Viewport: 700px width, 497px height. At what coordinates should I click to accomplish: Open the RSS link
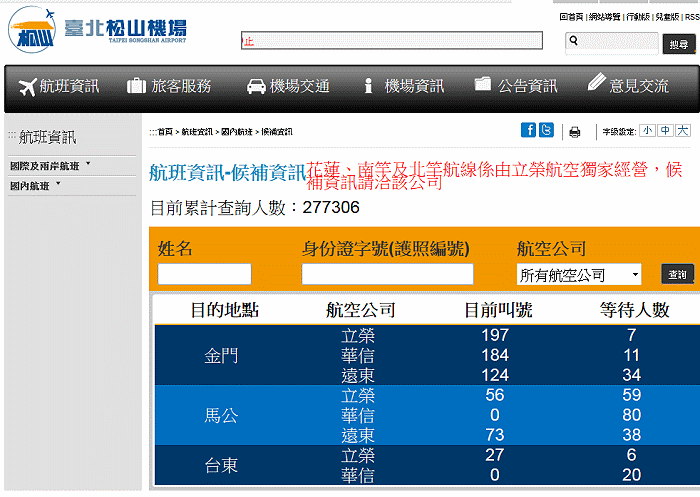pos(692,17)
